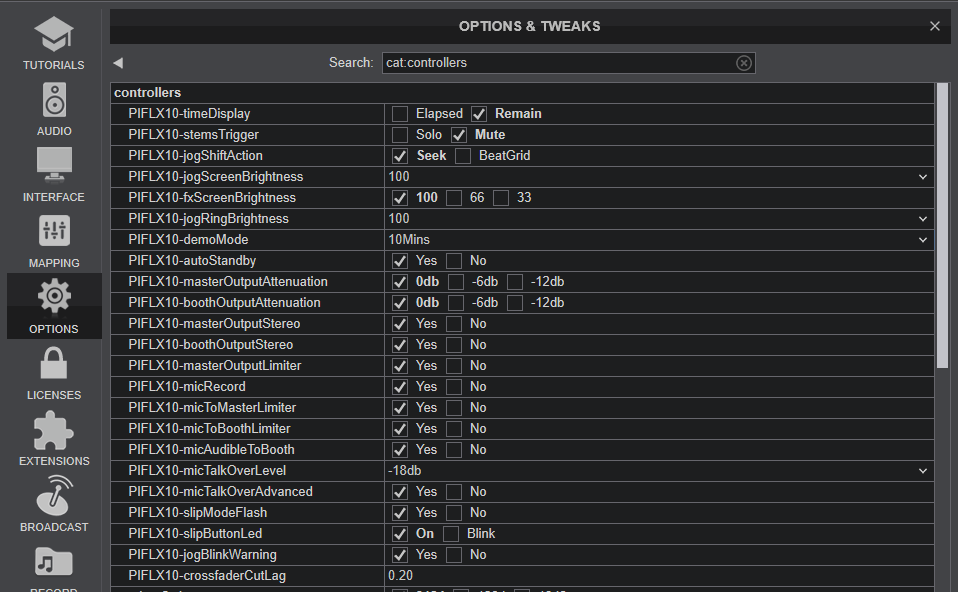Expand the jogScreenBrightness dropdown
958x592 pixels.
[922, 177]
